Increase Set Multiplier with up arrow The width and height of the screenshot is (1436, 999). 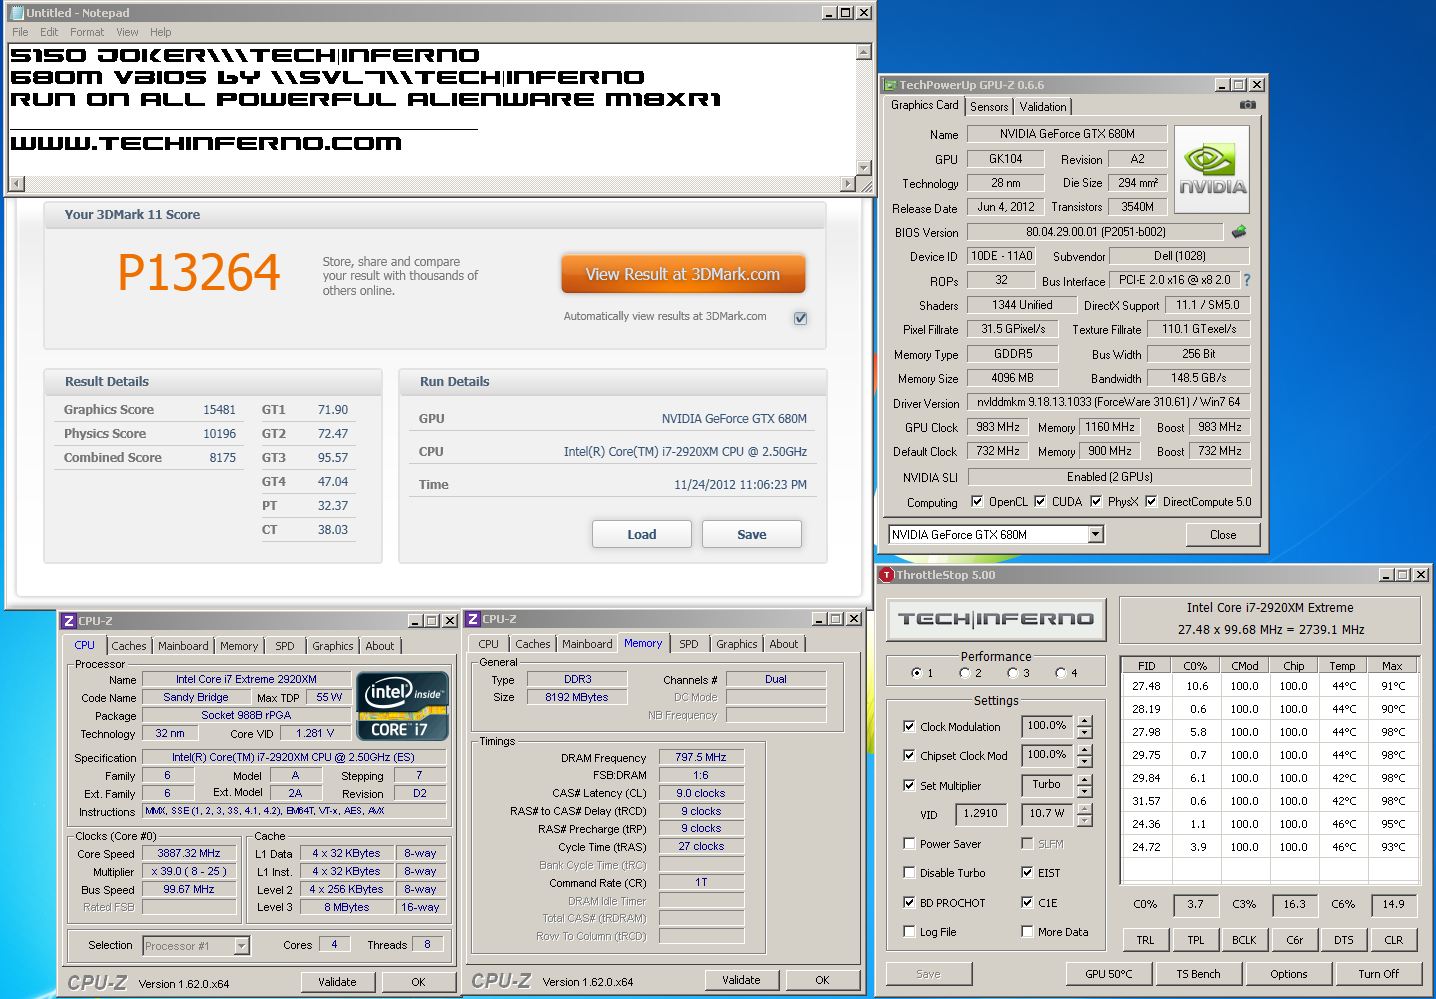1085,780
